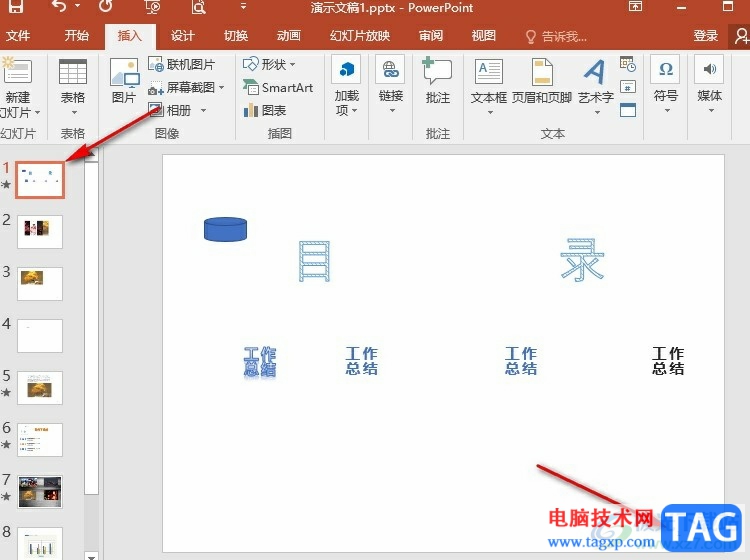Redo the last action
This screenshot has height=560, width=750.
[x=105, y=6]
